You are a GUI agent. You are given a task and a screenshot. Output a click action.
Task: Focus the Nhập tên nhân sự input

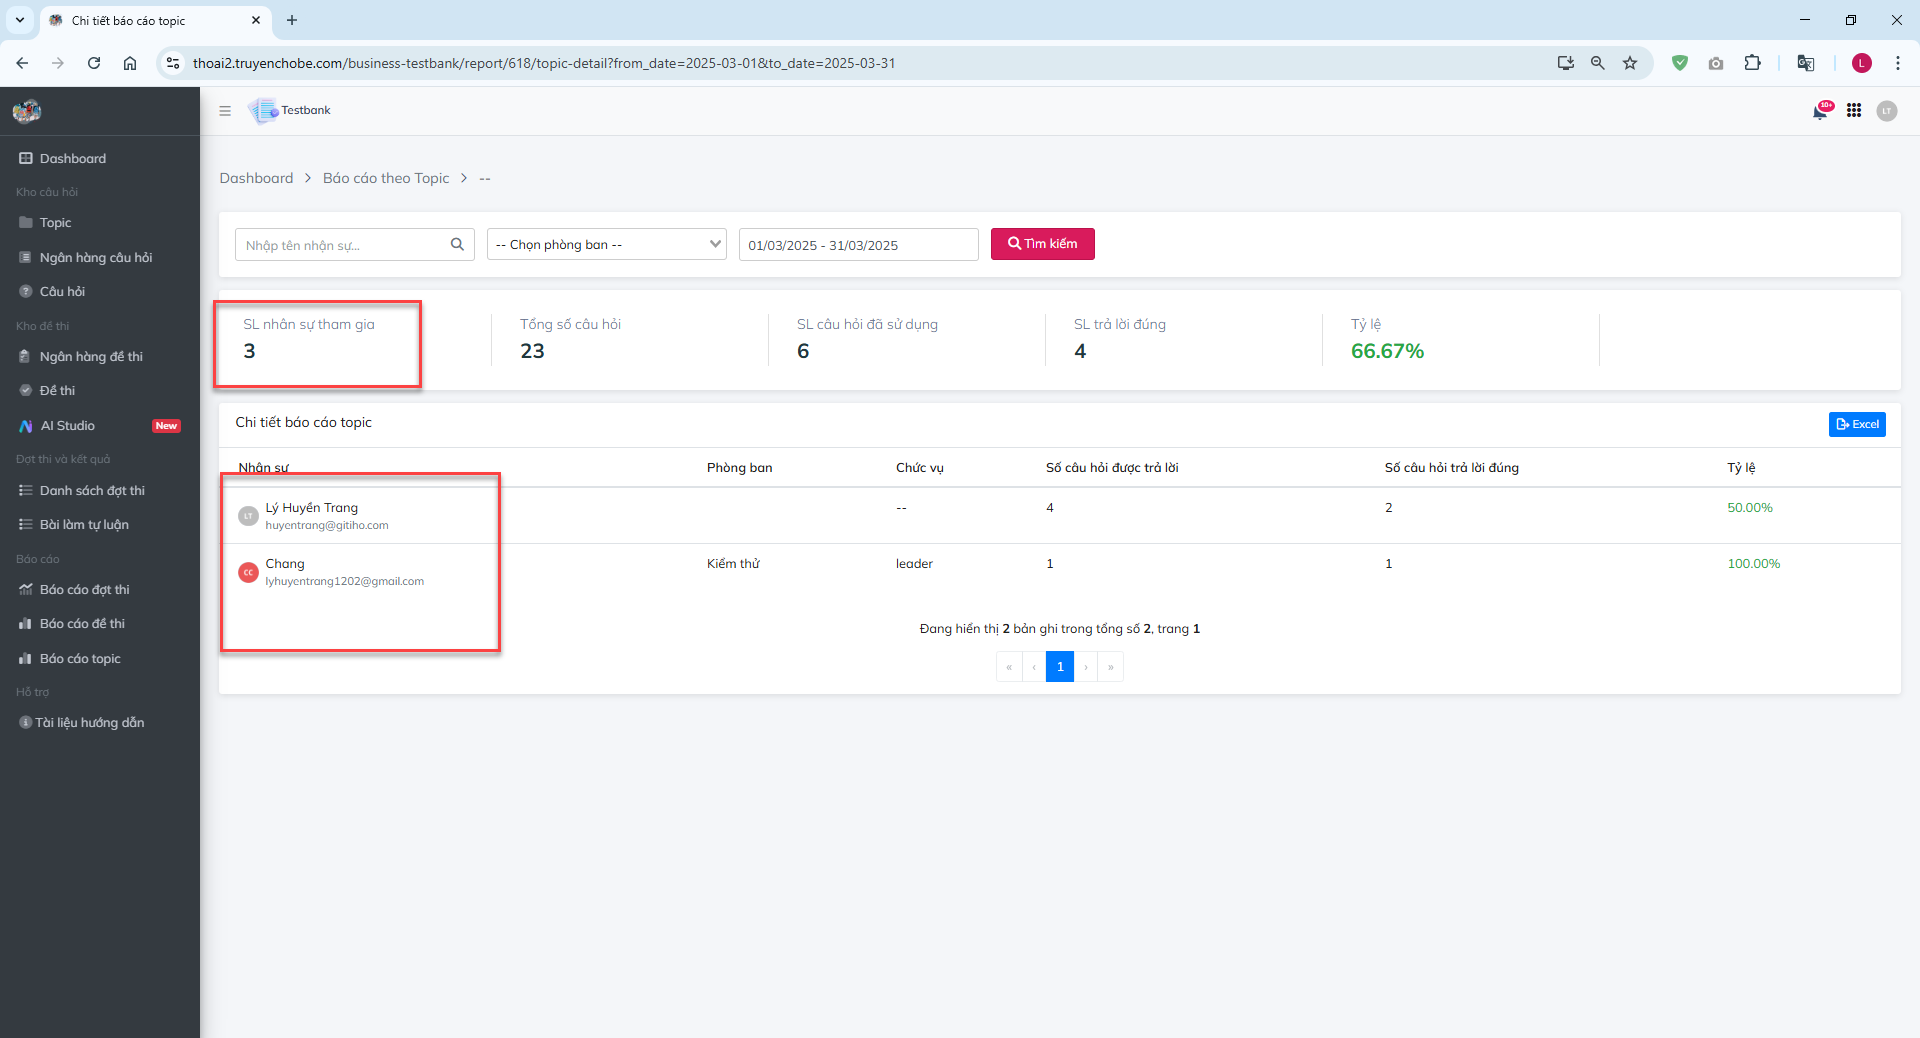[340, 245]
